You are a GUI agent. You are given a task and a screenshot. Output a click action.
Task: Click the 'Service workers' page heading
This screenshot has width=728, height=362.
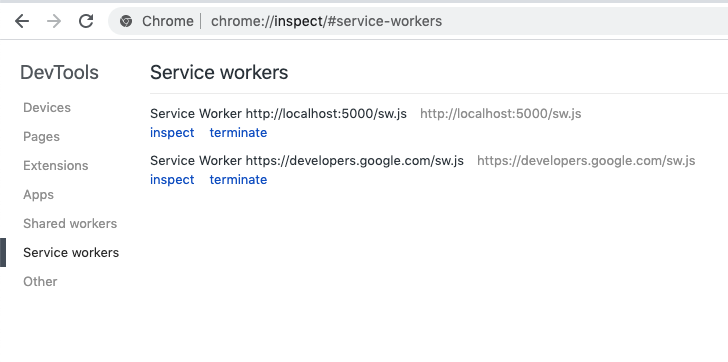tap(219, 72)
